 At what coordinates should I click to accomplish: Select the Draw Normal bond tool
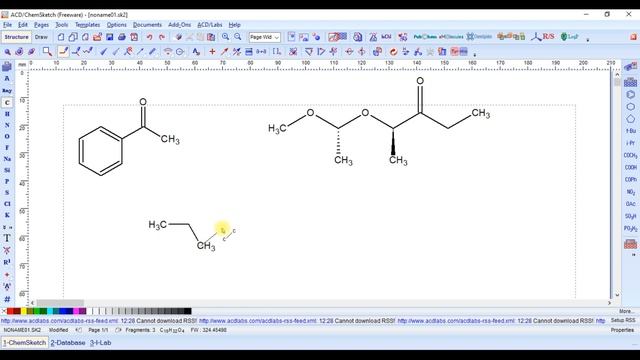click(63, 51)
